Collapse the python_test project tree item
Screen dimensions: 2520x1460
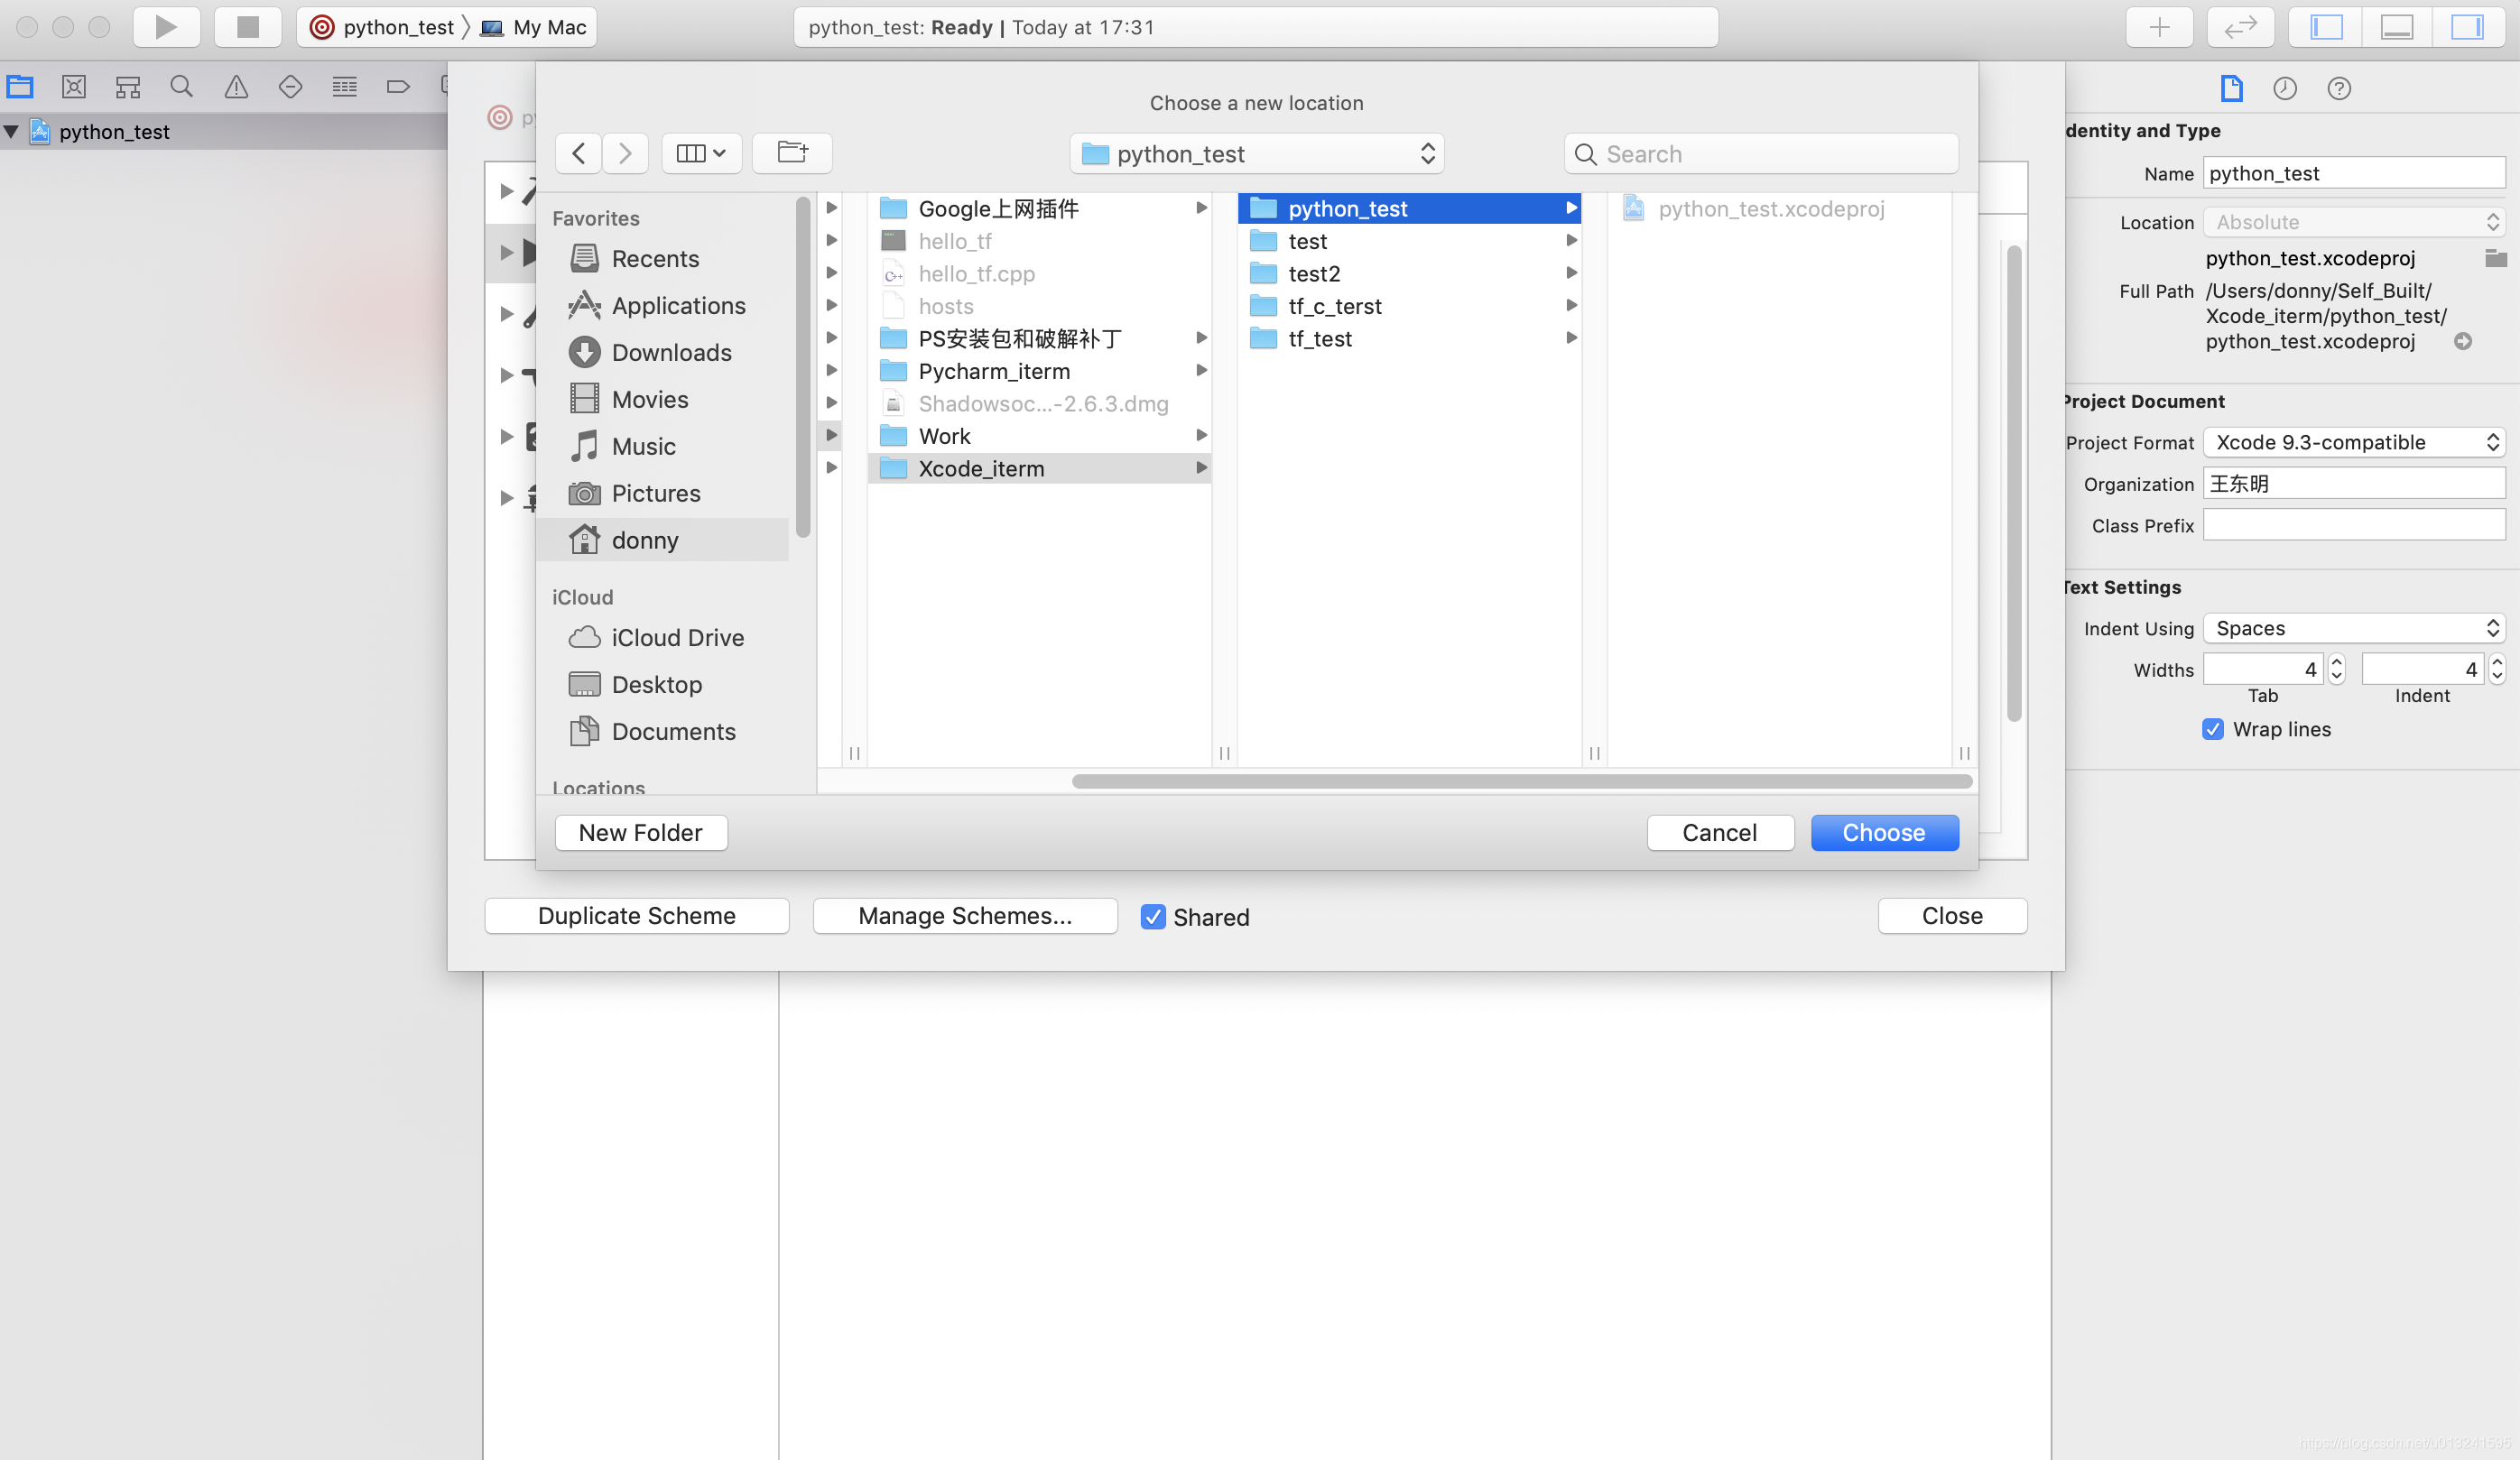click(x=11, y=131)
